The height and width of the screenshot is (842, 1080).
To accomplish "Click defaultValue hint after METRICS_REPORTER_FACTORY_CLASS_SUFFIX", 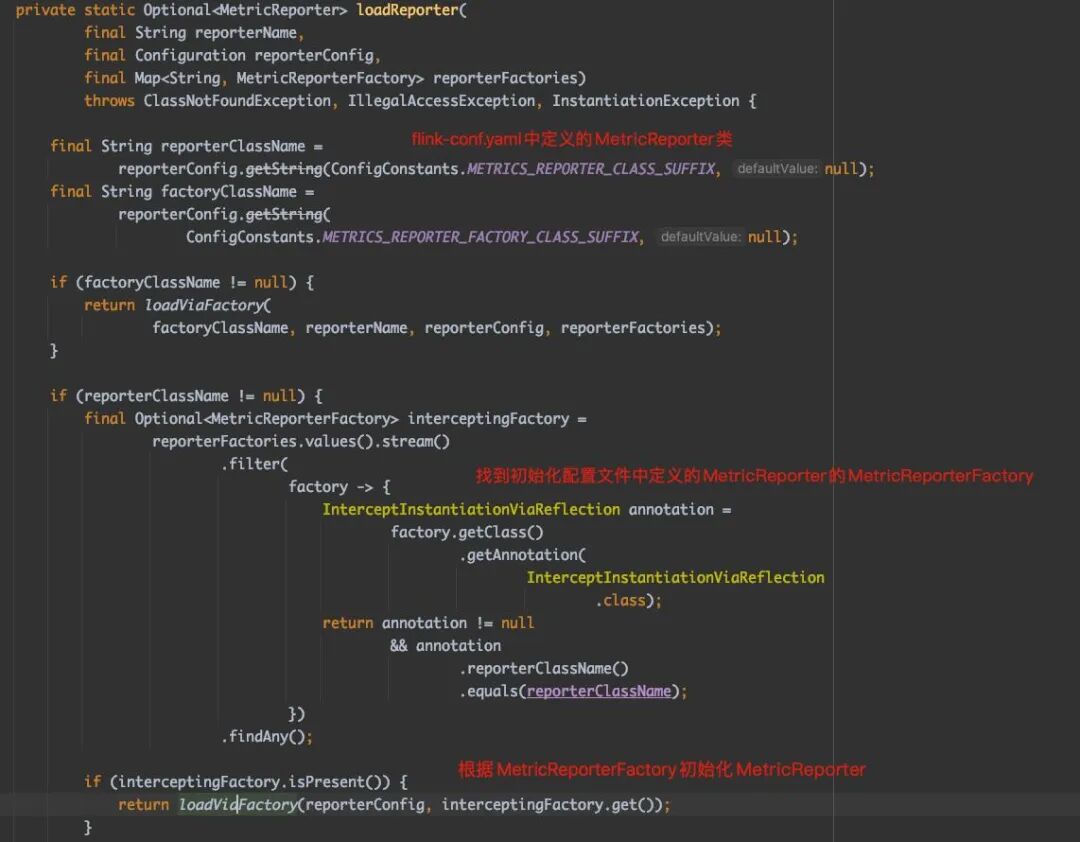I will [x=700, y=237].
